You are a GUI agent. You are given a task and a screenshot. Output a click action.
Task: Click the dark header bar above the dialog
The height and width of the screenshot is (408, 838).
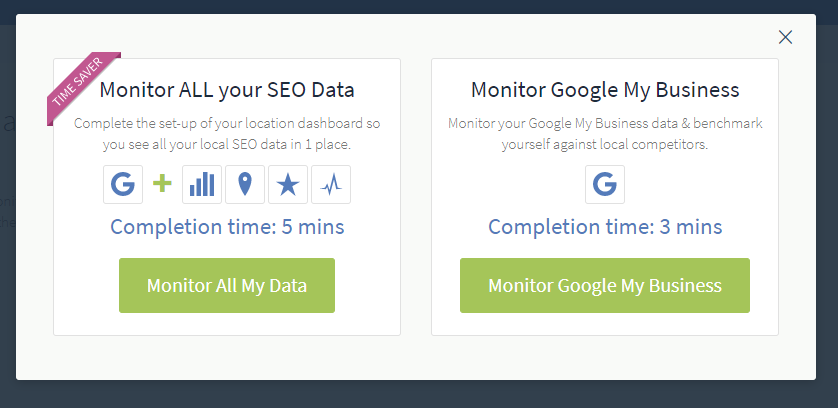[419, 6]
